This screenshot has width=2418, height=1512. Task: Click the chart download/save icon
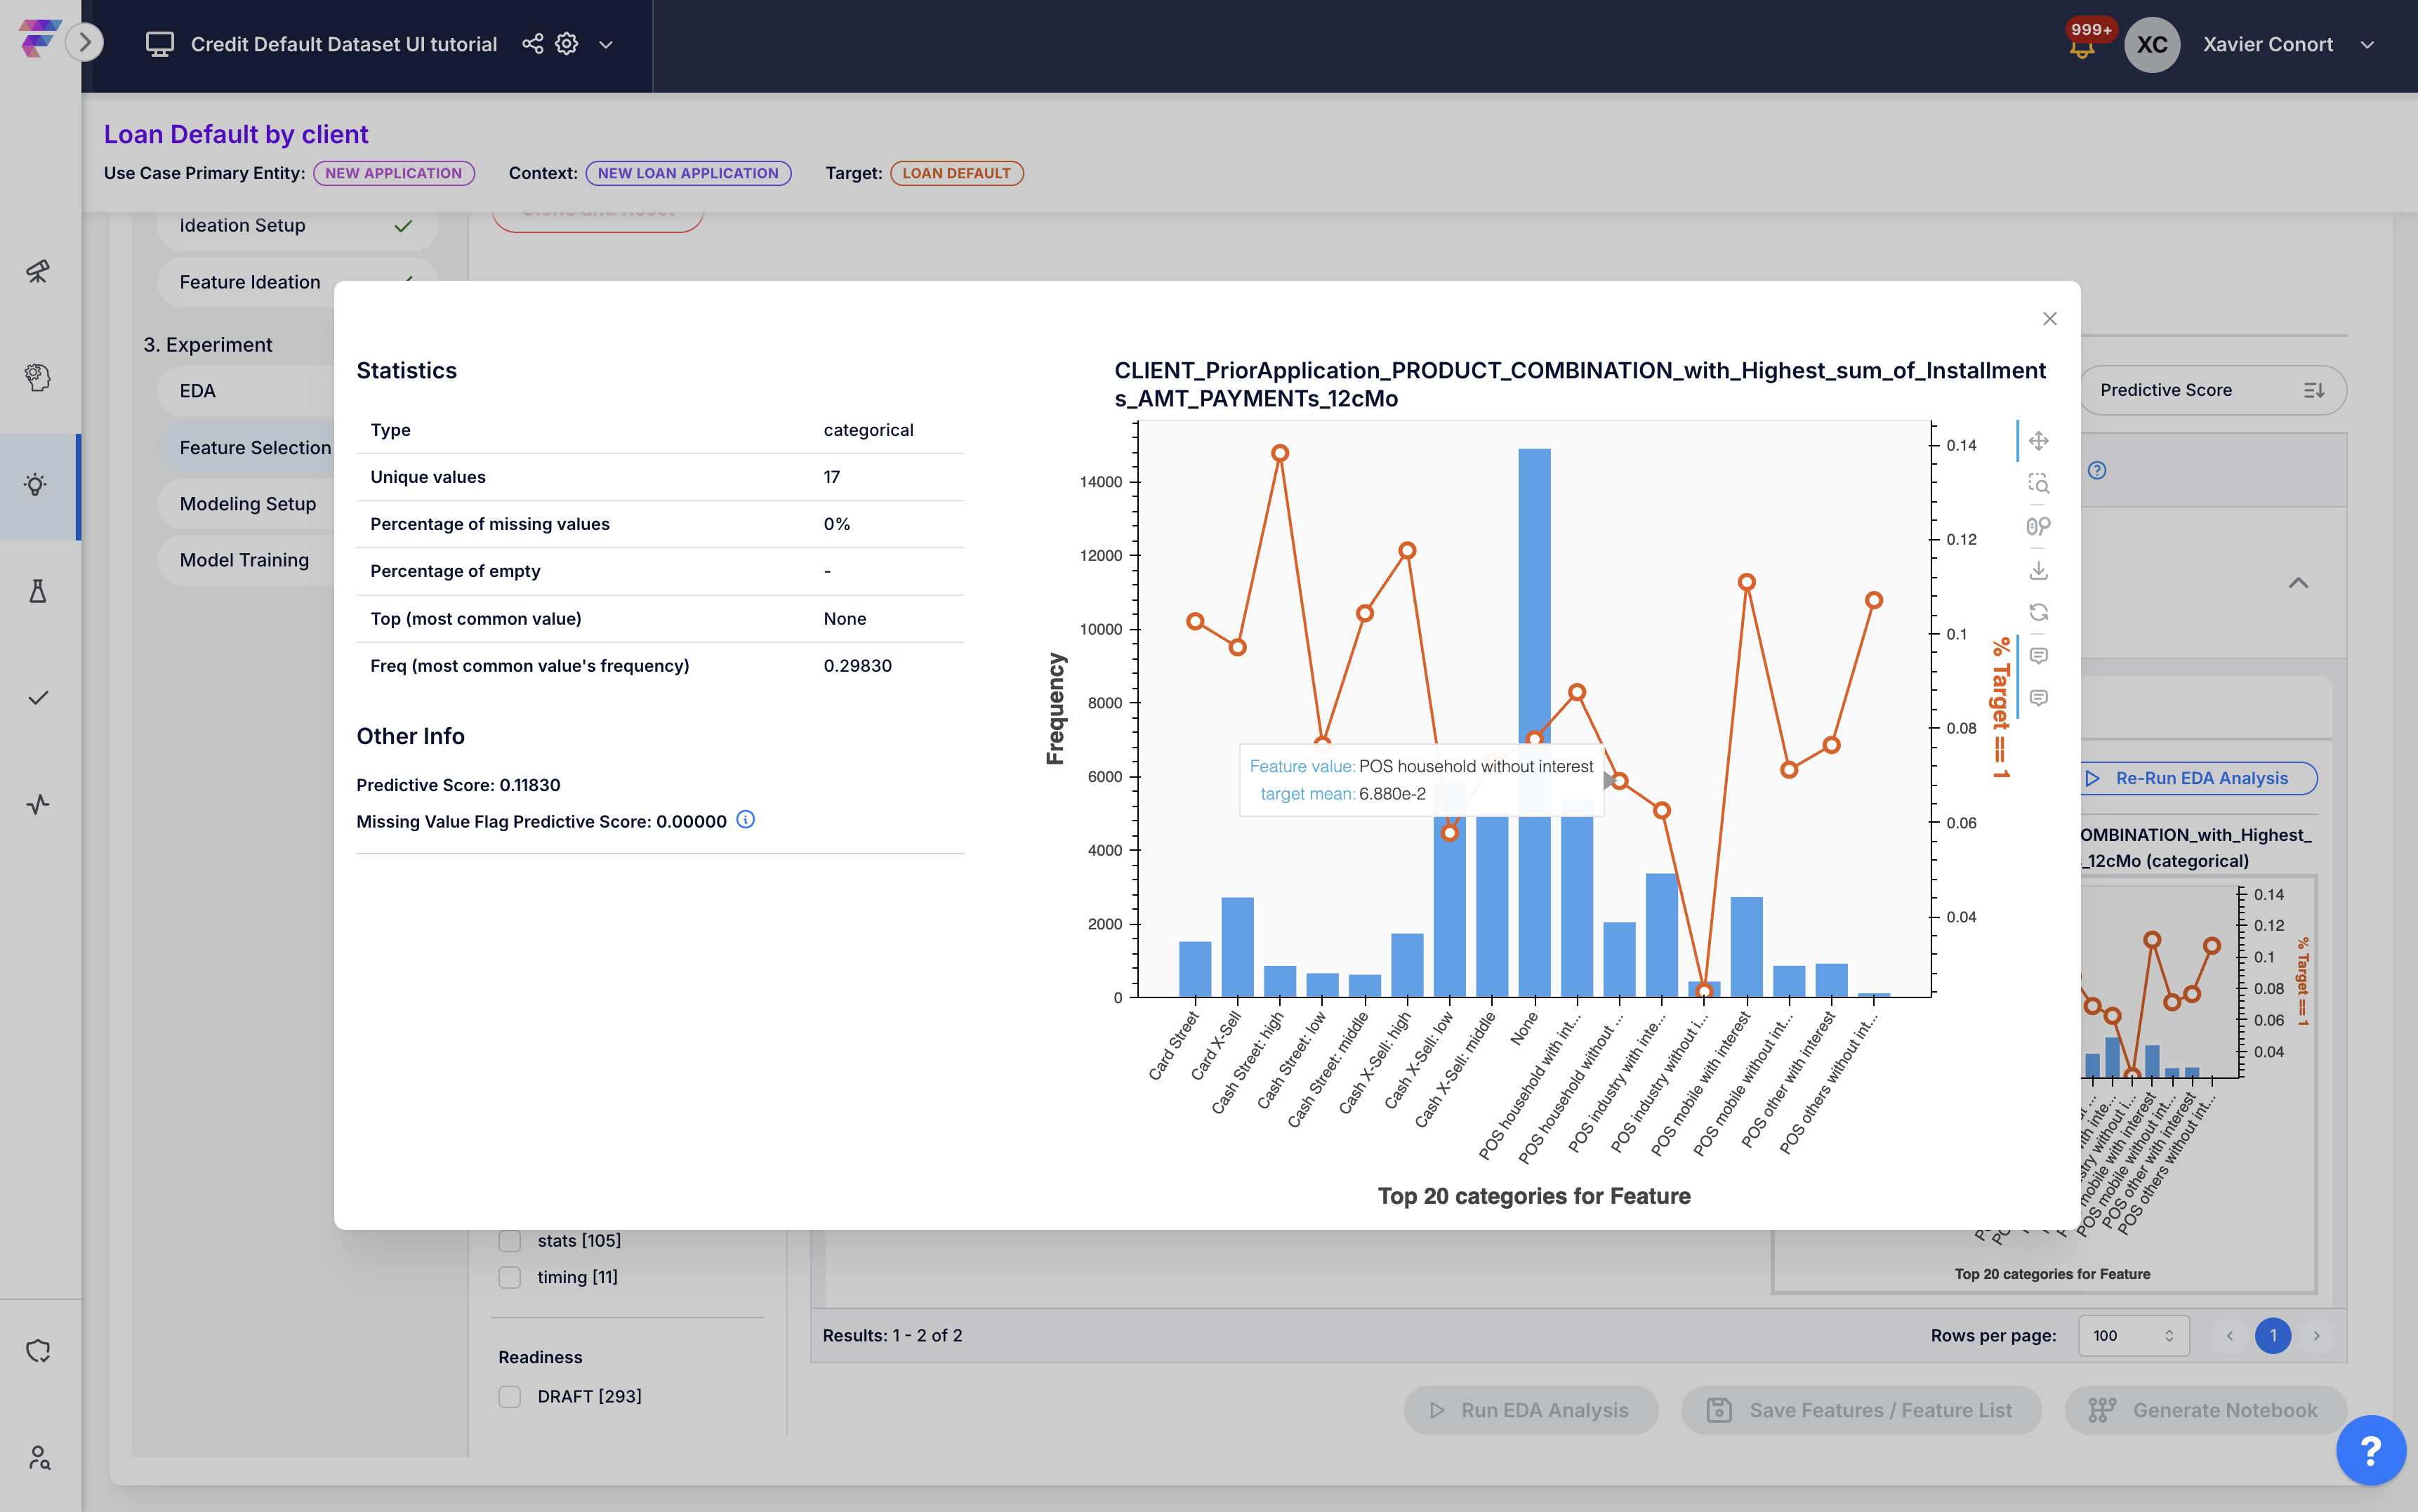coord(2038,570)
